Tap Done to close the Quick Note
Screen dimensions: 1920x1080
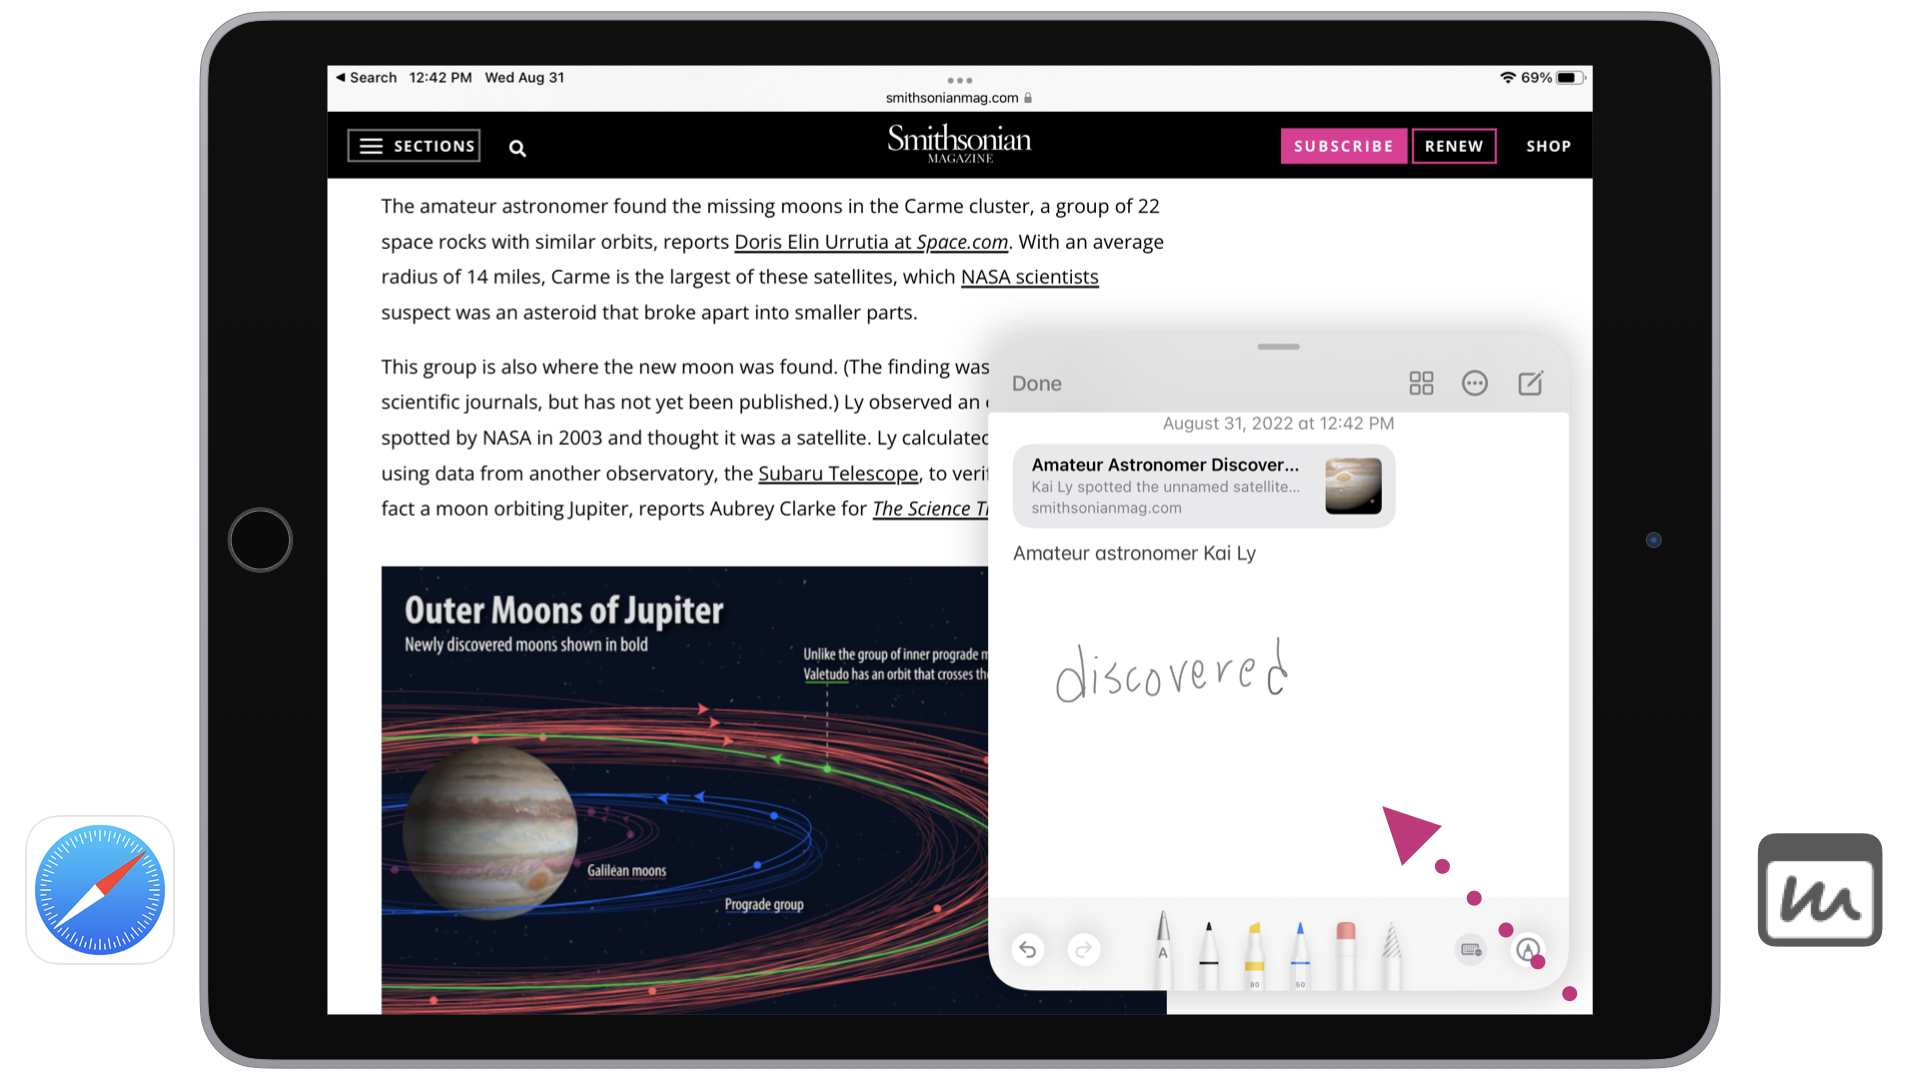pyautogui.click(x=1037, y=383)
